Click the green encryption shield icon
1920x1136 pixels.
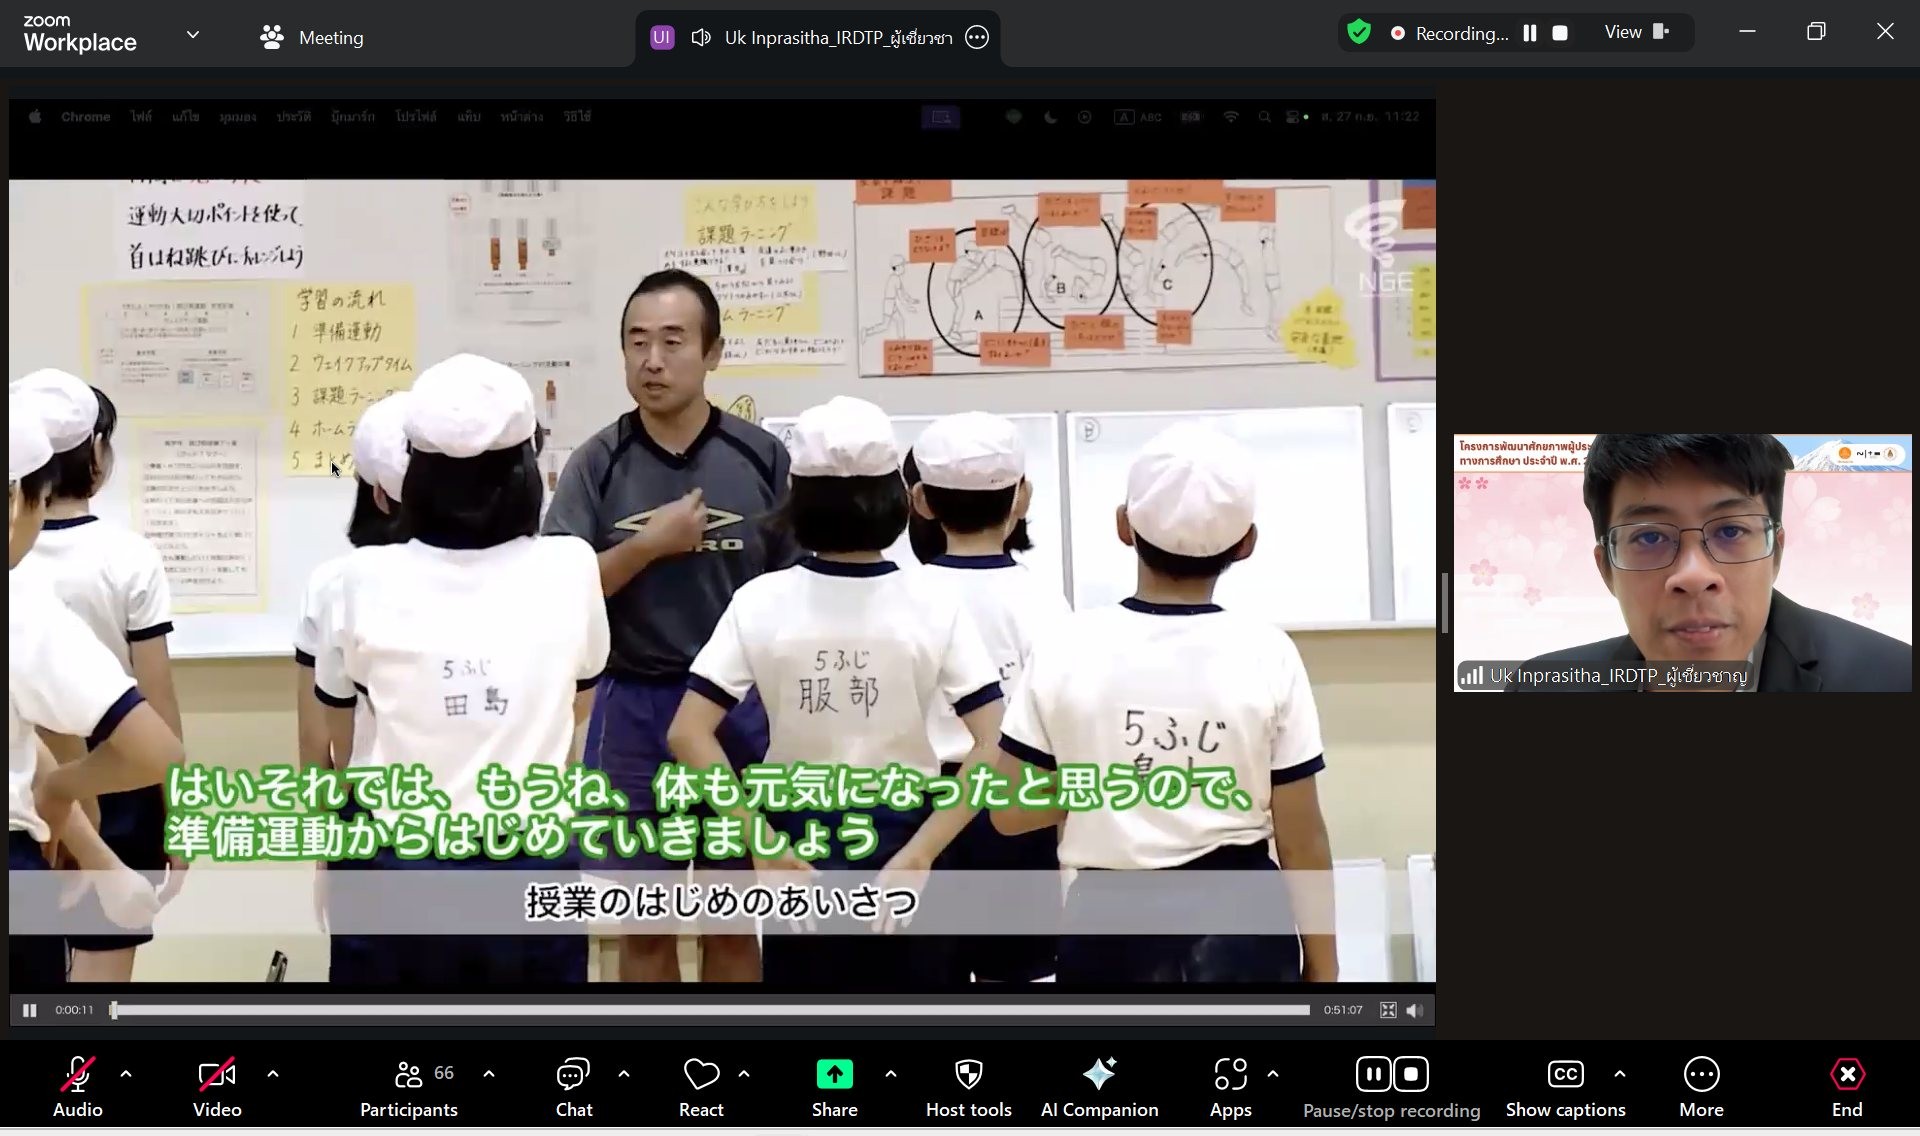tap(1358, 33)
